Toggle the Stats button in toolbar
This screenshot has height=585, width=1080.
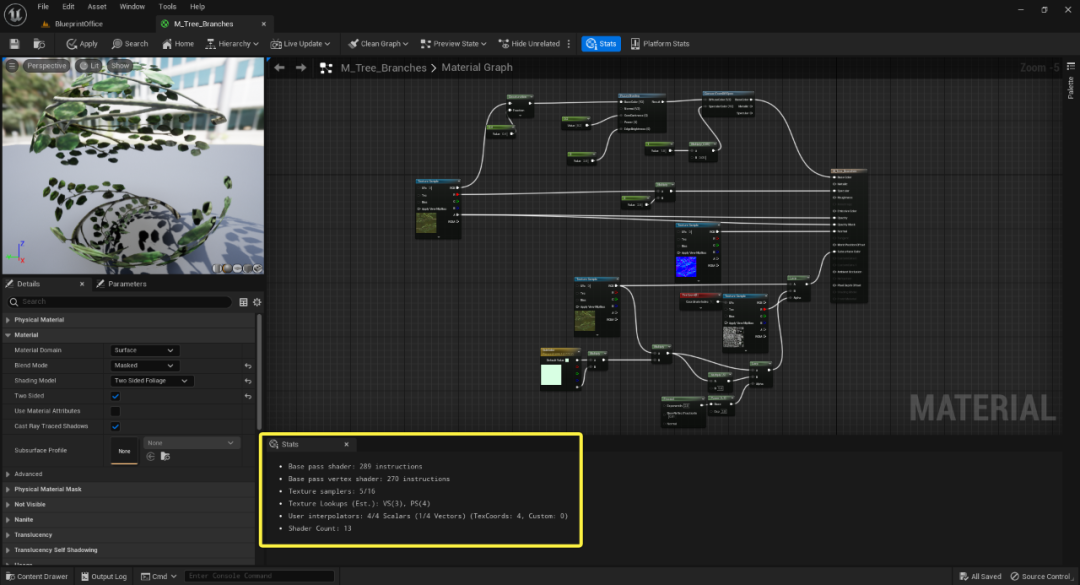pyautogui.click(x=601, y=43)
